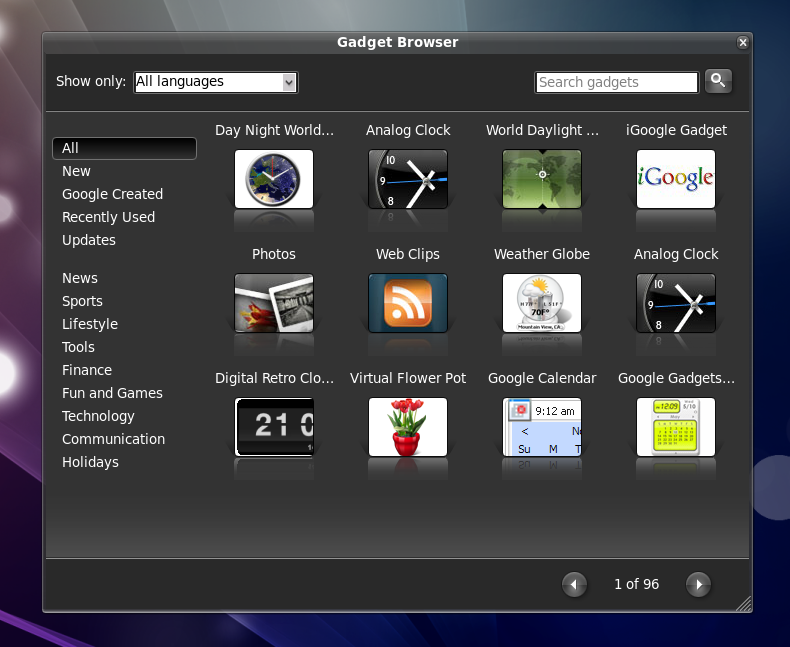Click the 'Virtual Flower Pot' title text
Viewport: 790px width, 647px height.
click(x=408, y=378)
